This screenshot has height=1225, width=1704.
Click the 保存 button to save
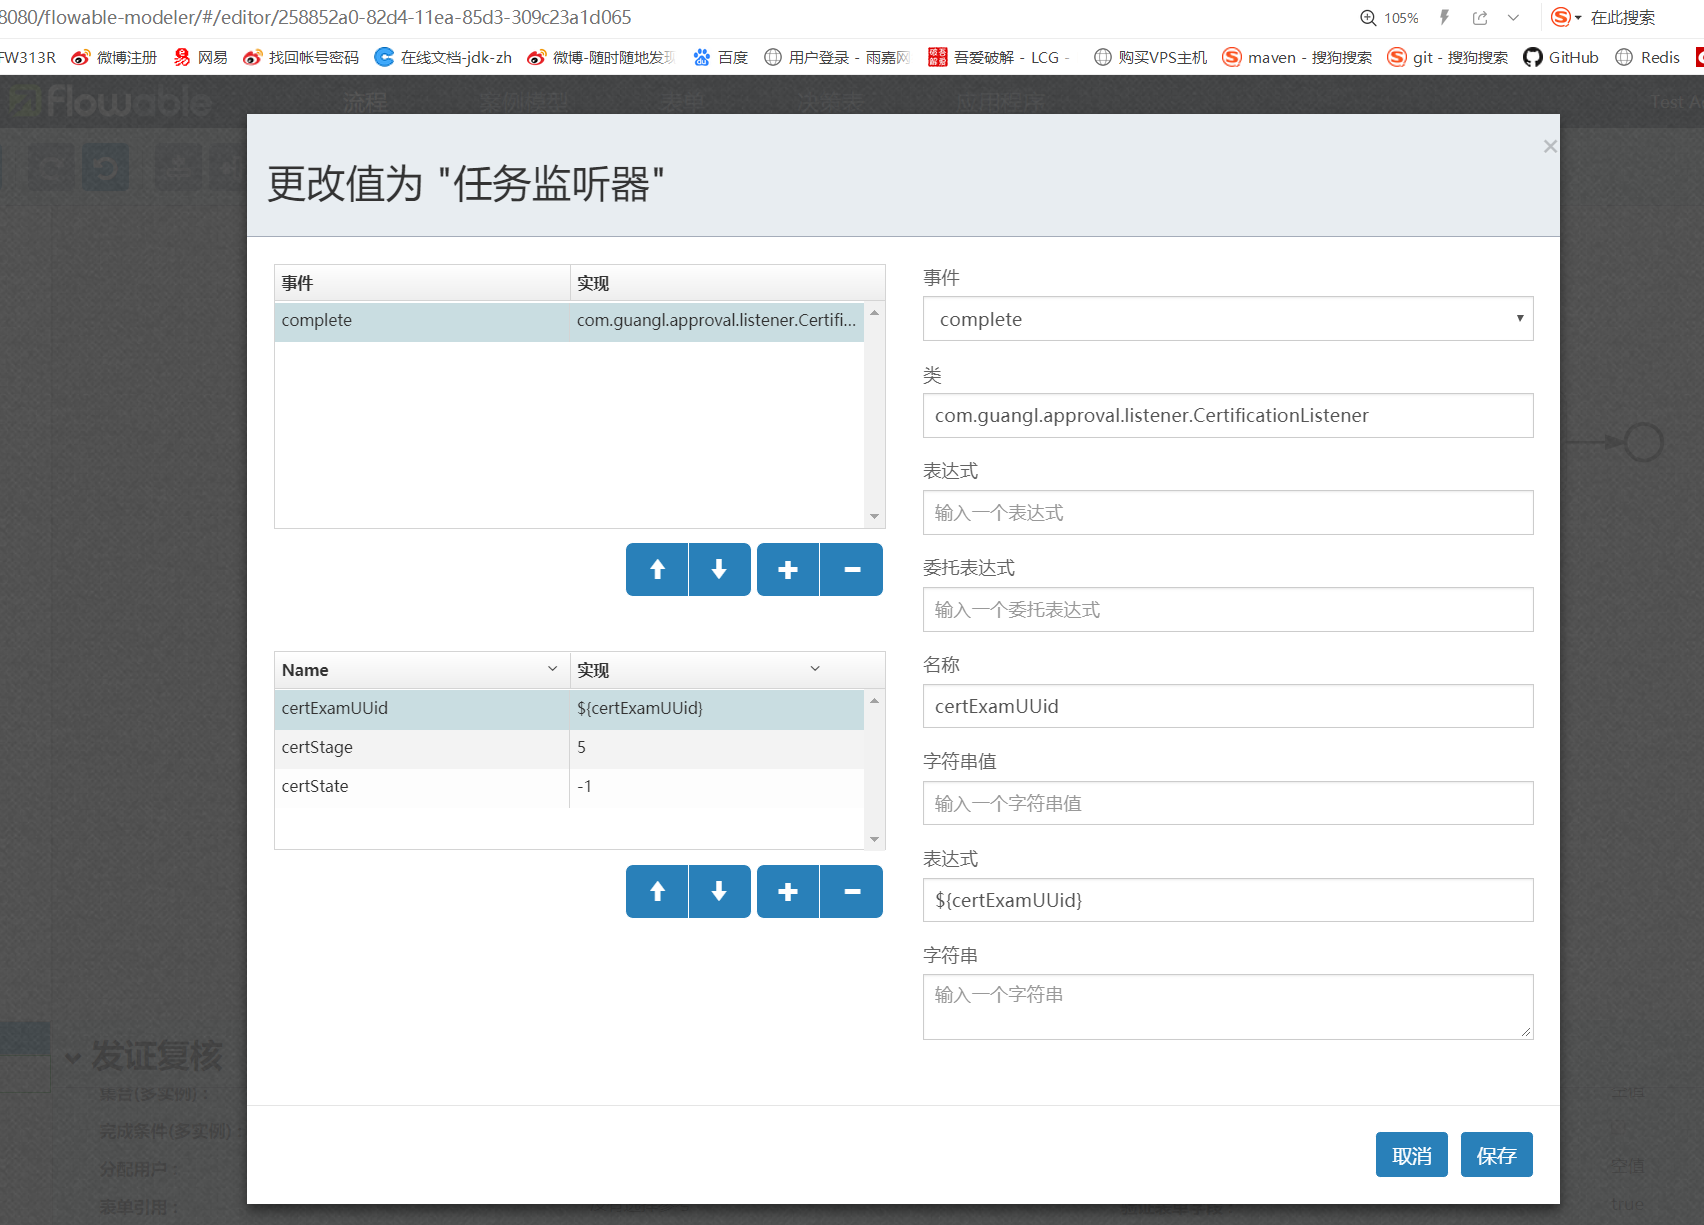coord(1496,1154)
